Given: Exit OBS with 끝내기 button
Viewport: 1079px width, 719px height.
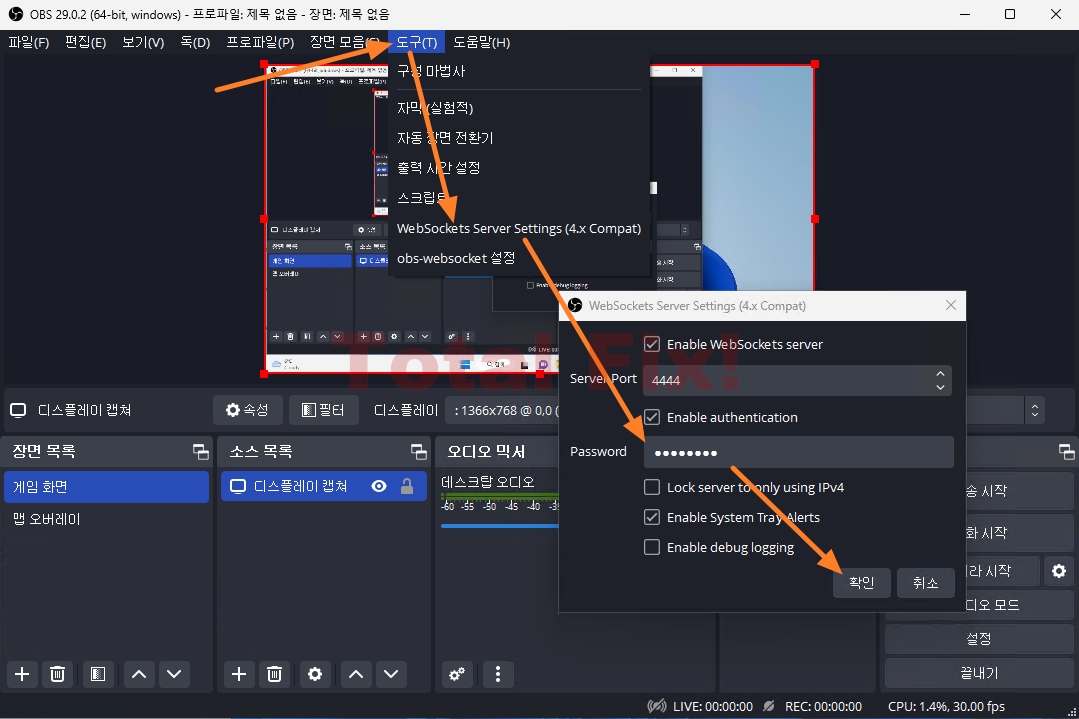Looking at the screenshot, I should tap(979, 673).
